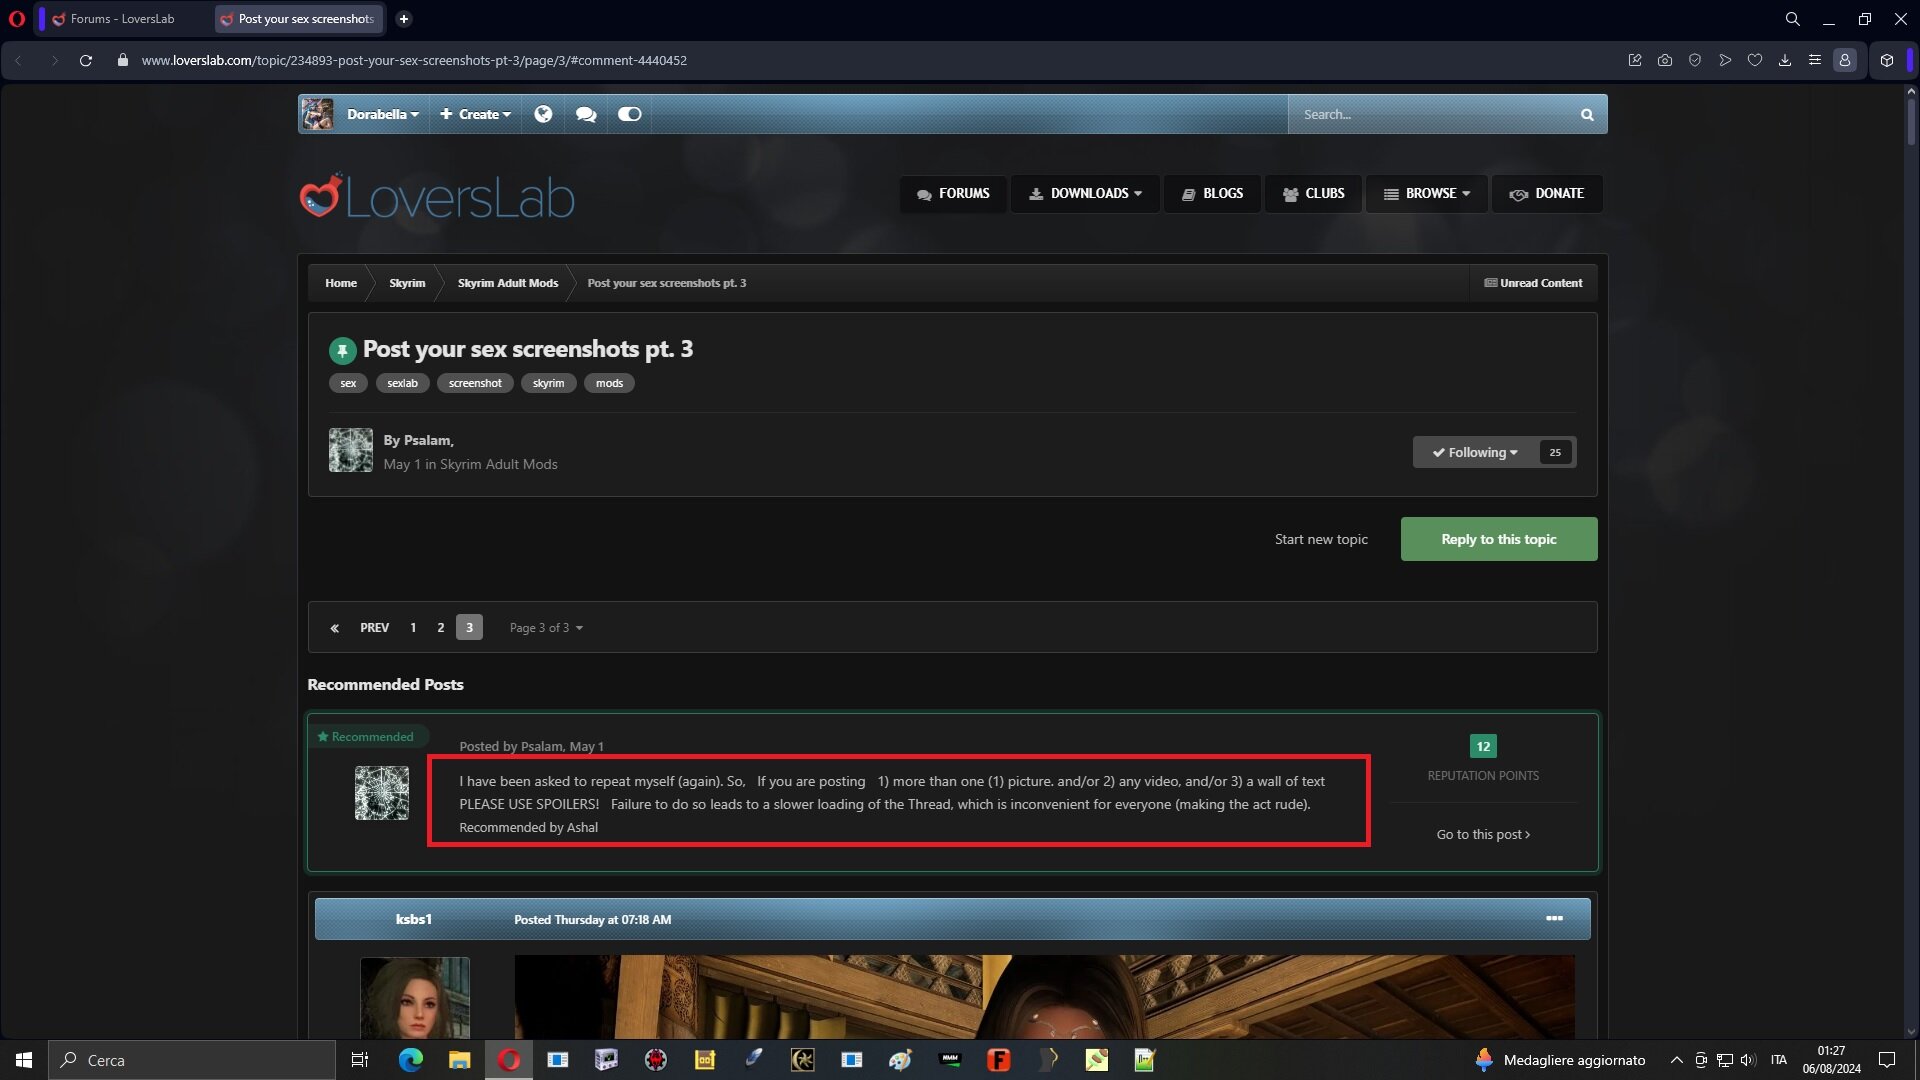
Task: Expand the Create dropdown
Action: (476, 114)
